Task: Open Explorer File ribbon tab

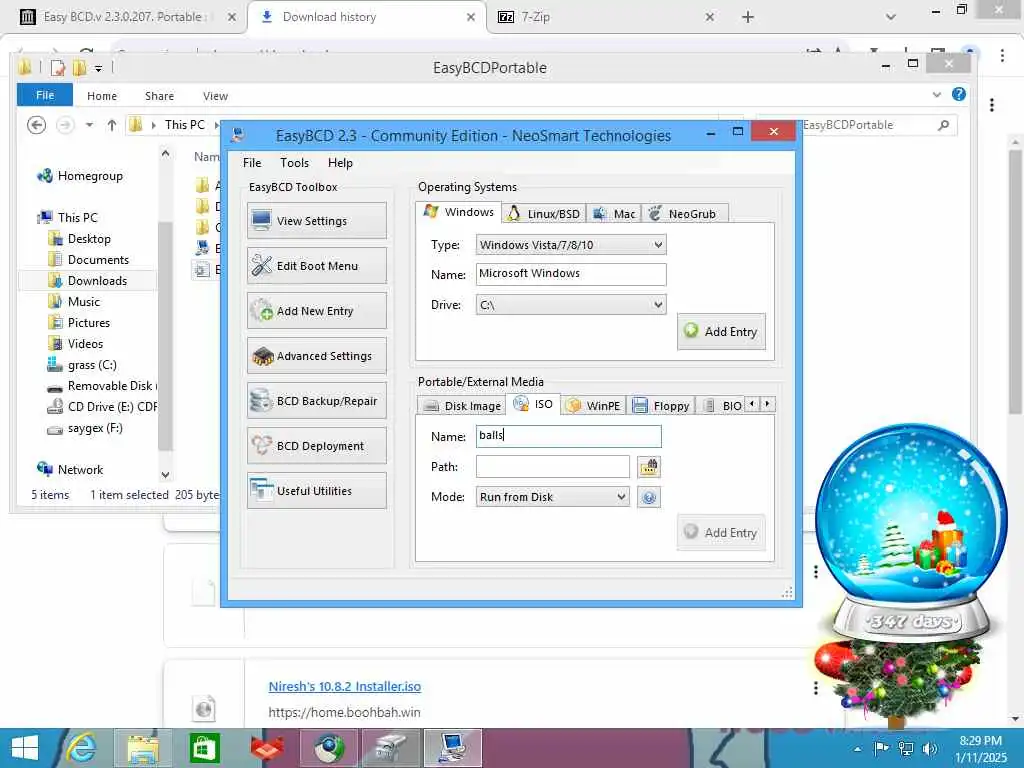Action: pos(44,95)
